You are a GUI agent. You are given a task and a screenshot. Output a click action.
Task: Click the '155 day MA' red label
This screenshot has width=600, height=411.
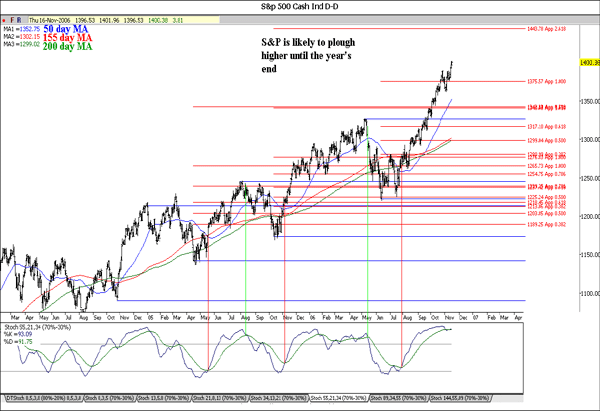coord(67,38)
